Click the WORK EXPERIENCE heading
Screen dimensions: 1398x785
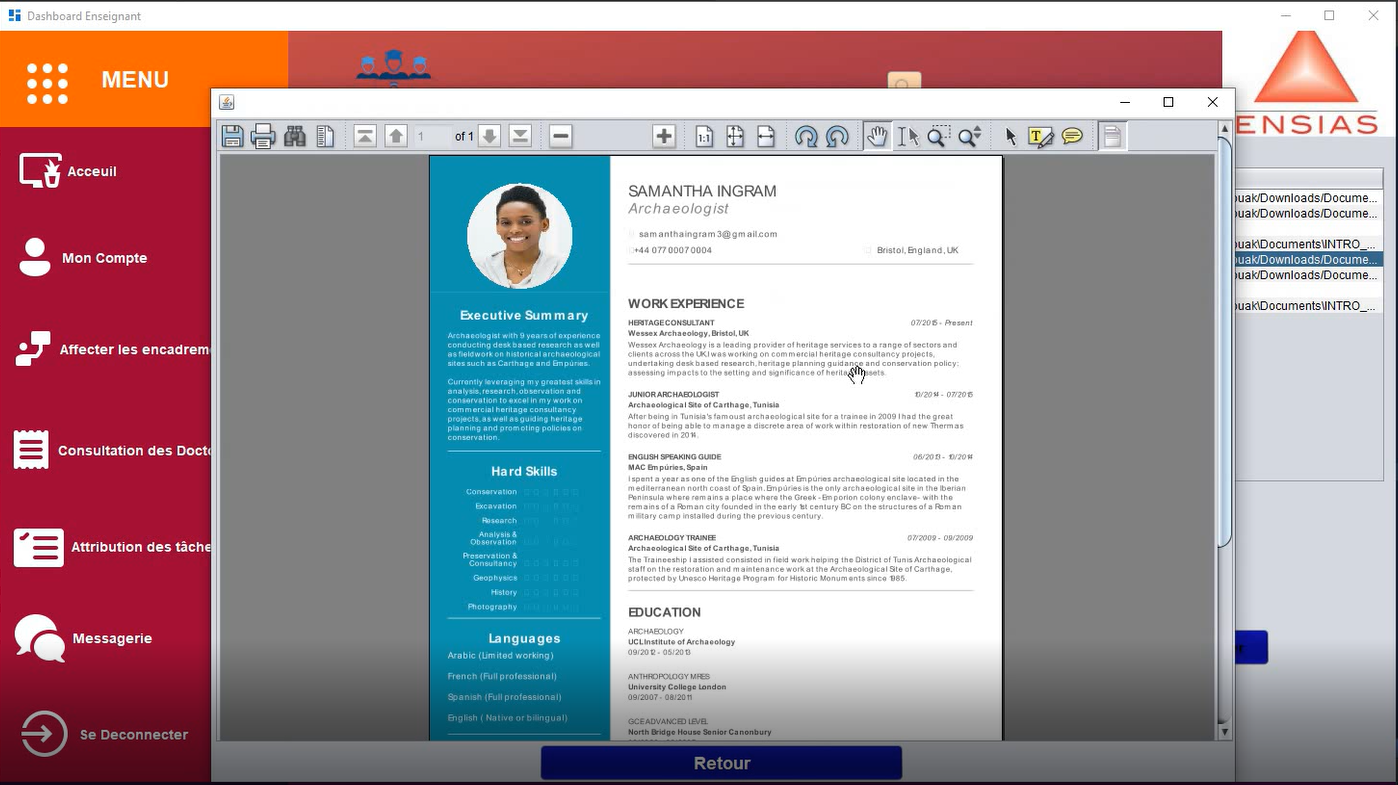coord(686,304)
